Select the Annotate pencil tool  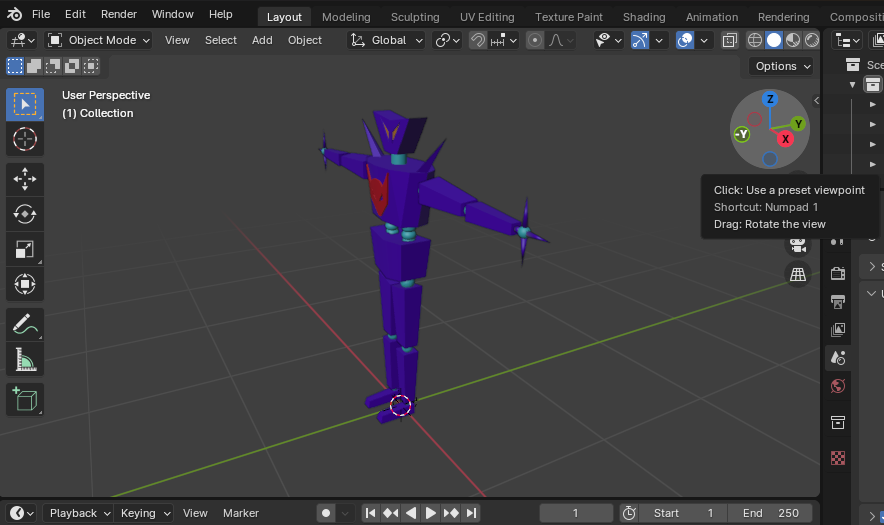[x=25, y=324]
